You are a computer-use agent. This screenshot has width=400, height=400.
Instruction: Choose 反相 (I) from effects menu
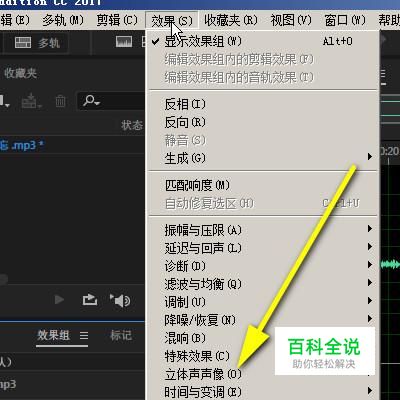(263, 104)
